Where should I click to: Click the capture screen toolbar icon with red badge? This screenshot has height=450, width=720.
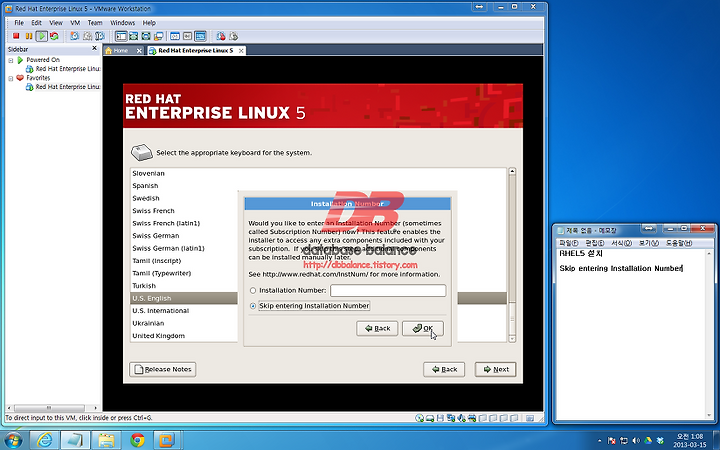click(x=220, y=36)
